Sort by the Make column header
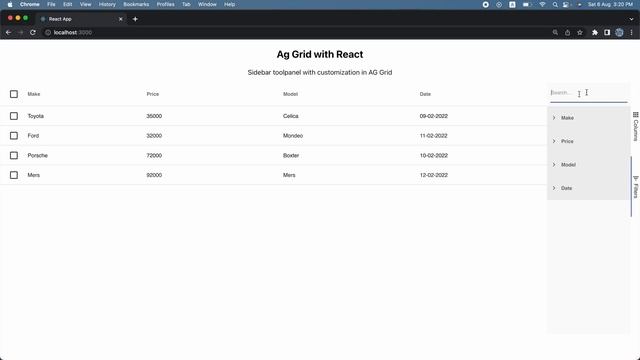The height and width of the screenshot is (360, 640). coord(34,94)
